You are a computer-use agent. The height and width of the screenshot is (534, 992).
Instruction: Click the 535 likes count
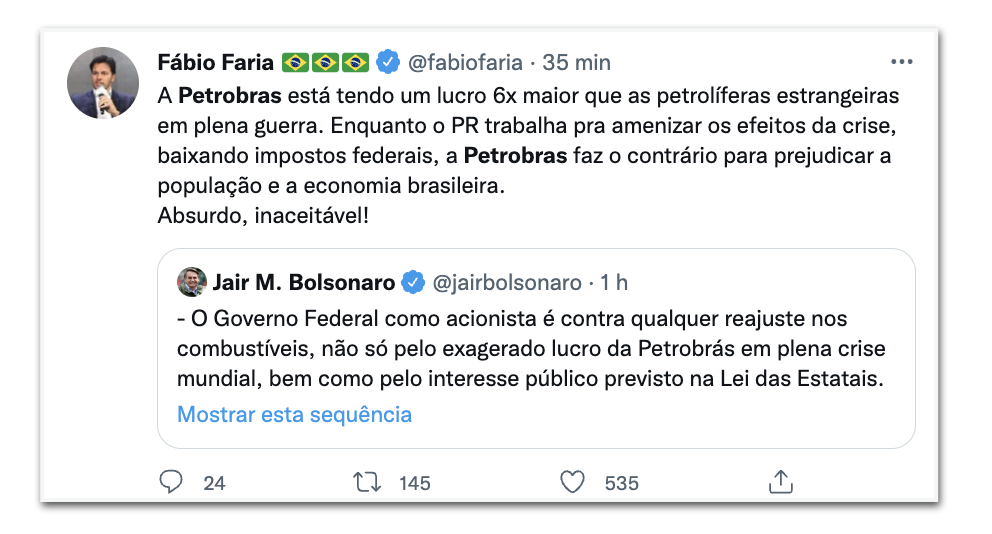click(x=622, y=483)
